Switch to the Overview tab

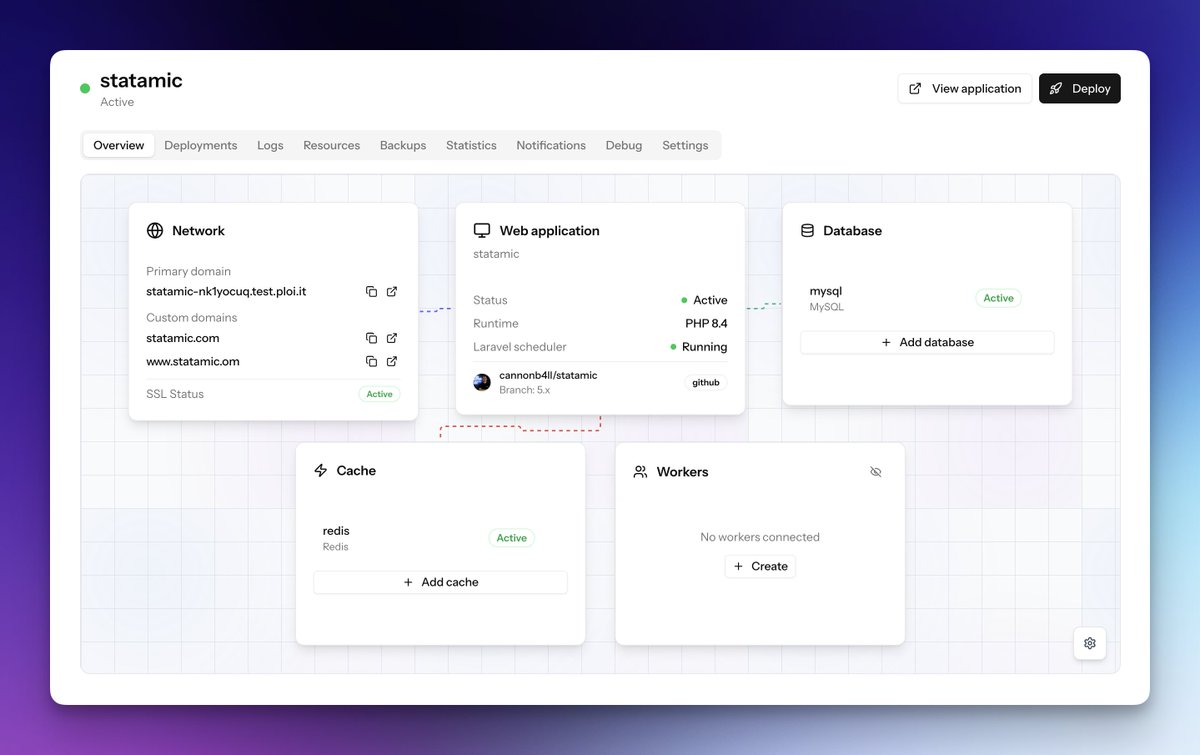click(119, 145)
